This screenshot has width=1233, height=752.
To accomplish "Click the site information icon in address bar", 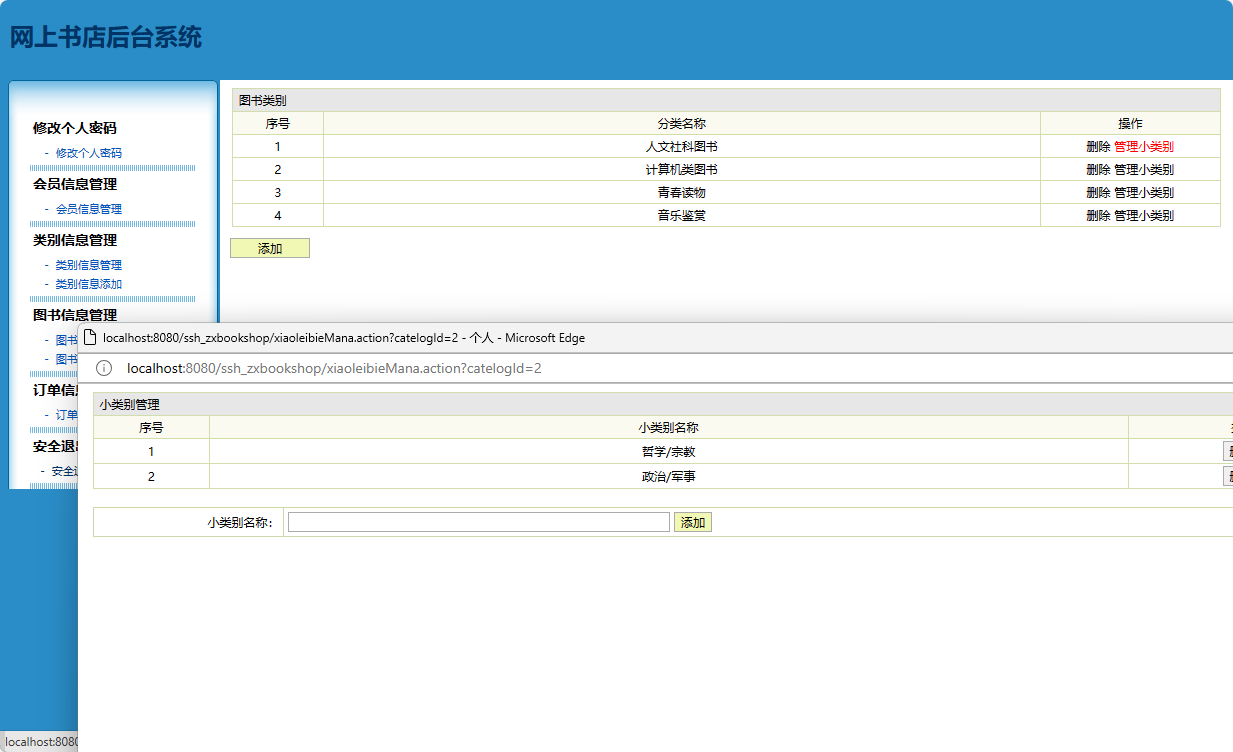I will 103,368.
